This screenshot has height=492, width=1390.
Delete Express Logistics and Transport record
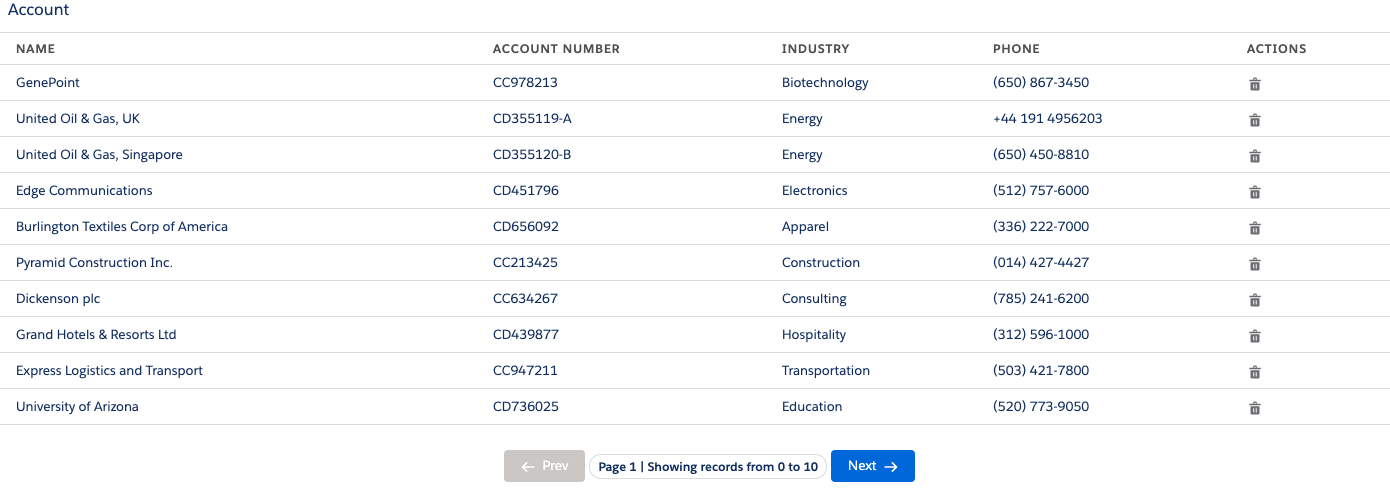coord(1255,372)
